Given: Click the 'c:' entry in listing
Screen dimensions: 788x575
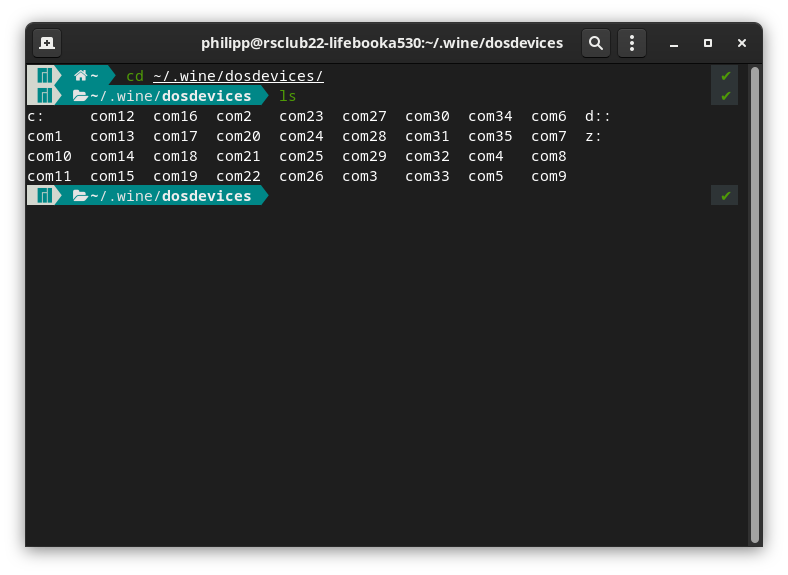Looking at the screenshot, I should [35, 117].
